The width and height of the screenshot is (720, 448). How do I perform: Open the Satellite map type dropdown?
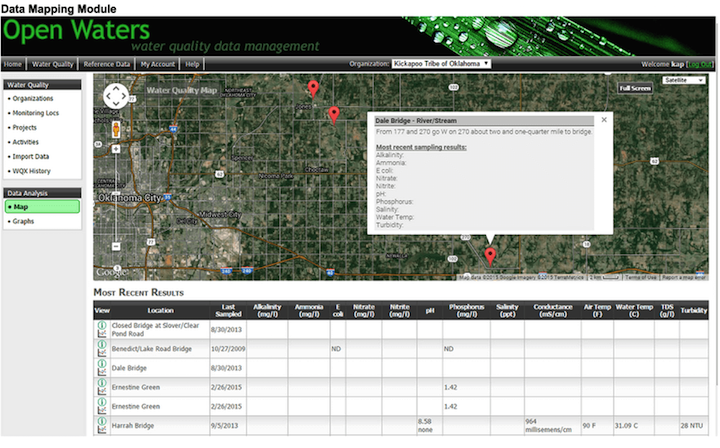point(684,80)
